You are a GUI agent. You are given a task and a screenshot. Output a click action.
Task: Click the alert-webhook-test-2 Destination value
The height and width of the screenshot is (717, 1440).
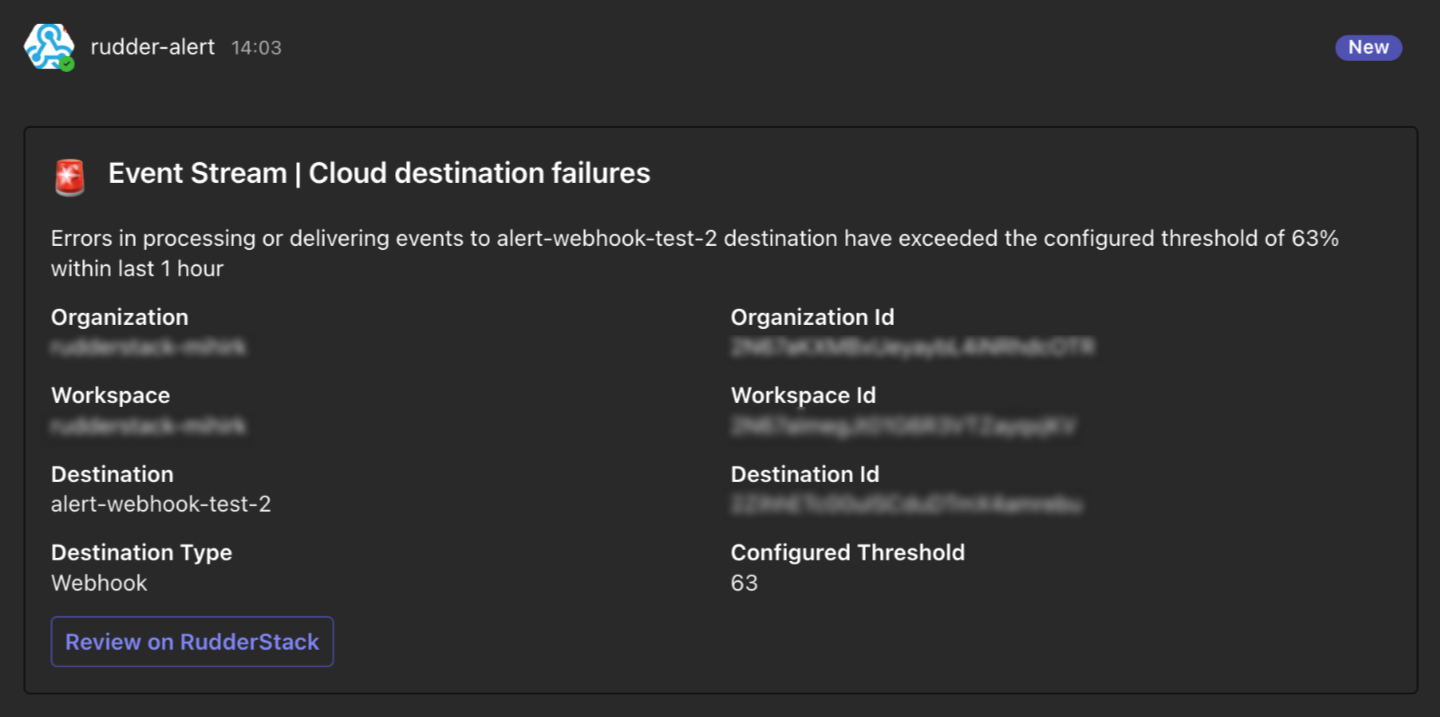pos(161,504)
